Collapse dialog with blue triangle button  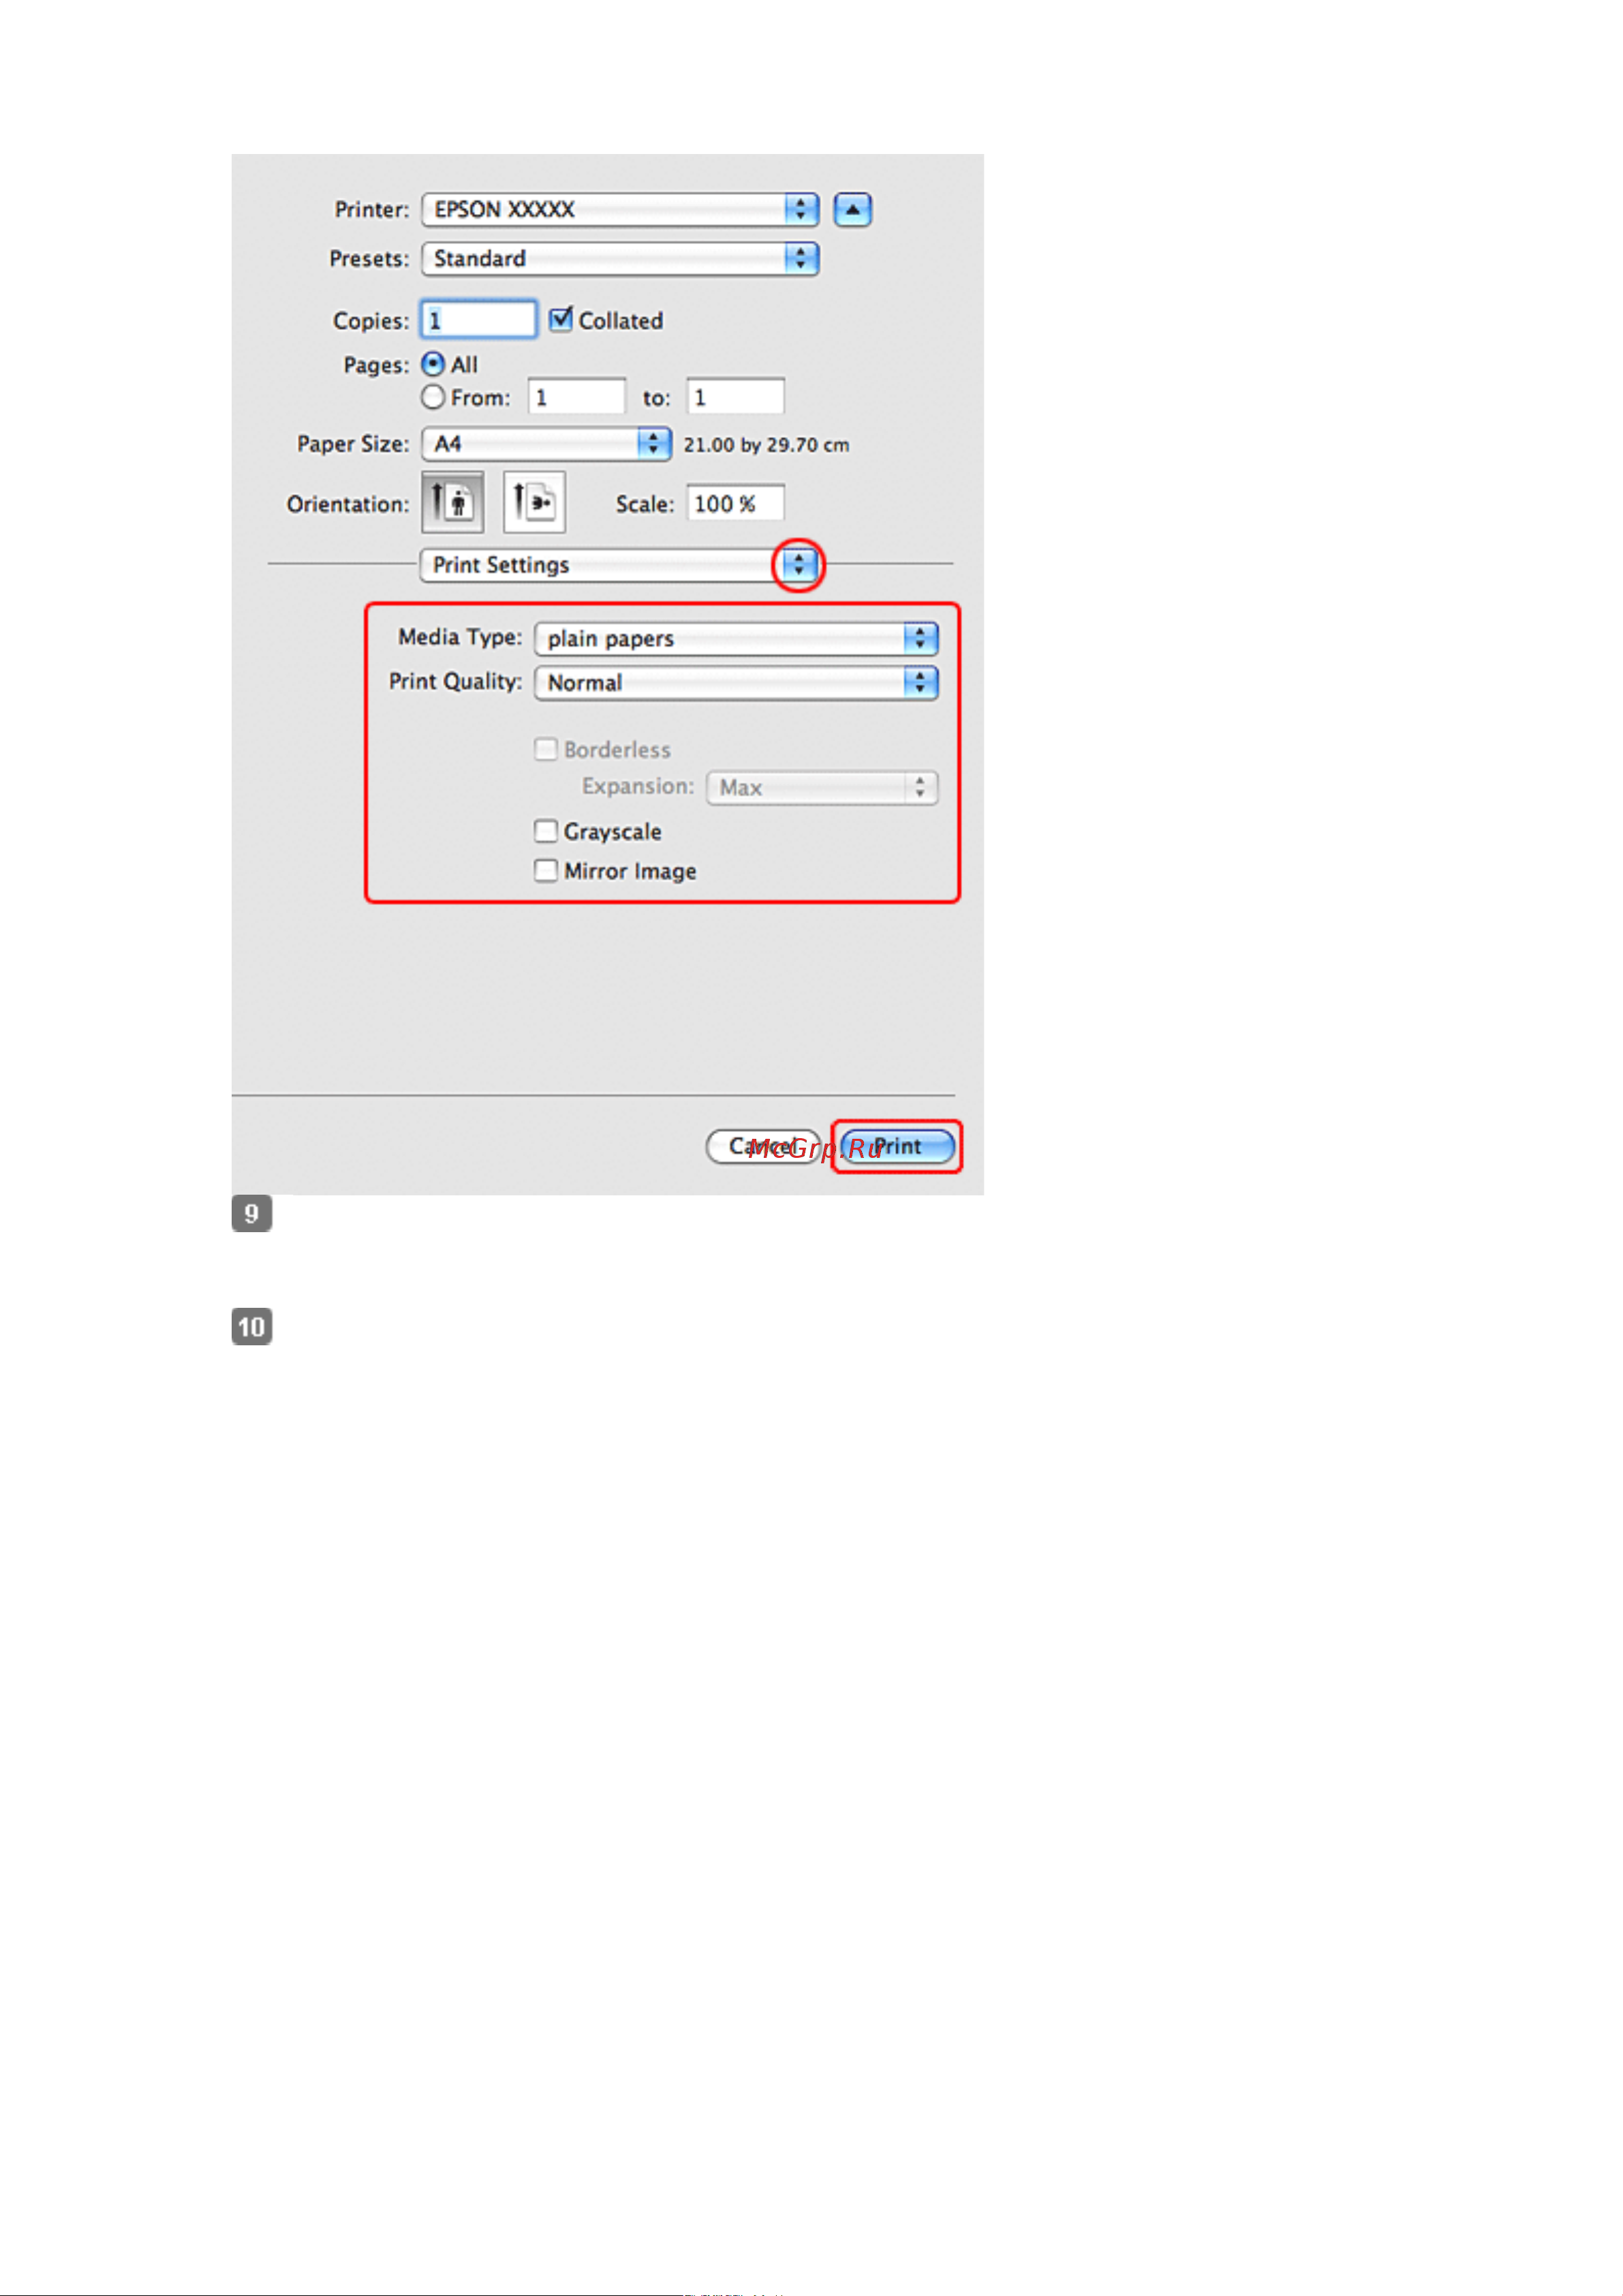[x=852, y=210]
